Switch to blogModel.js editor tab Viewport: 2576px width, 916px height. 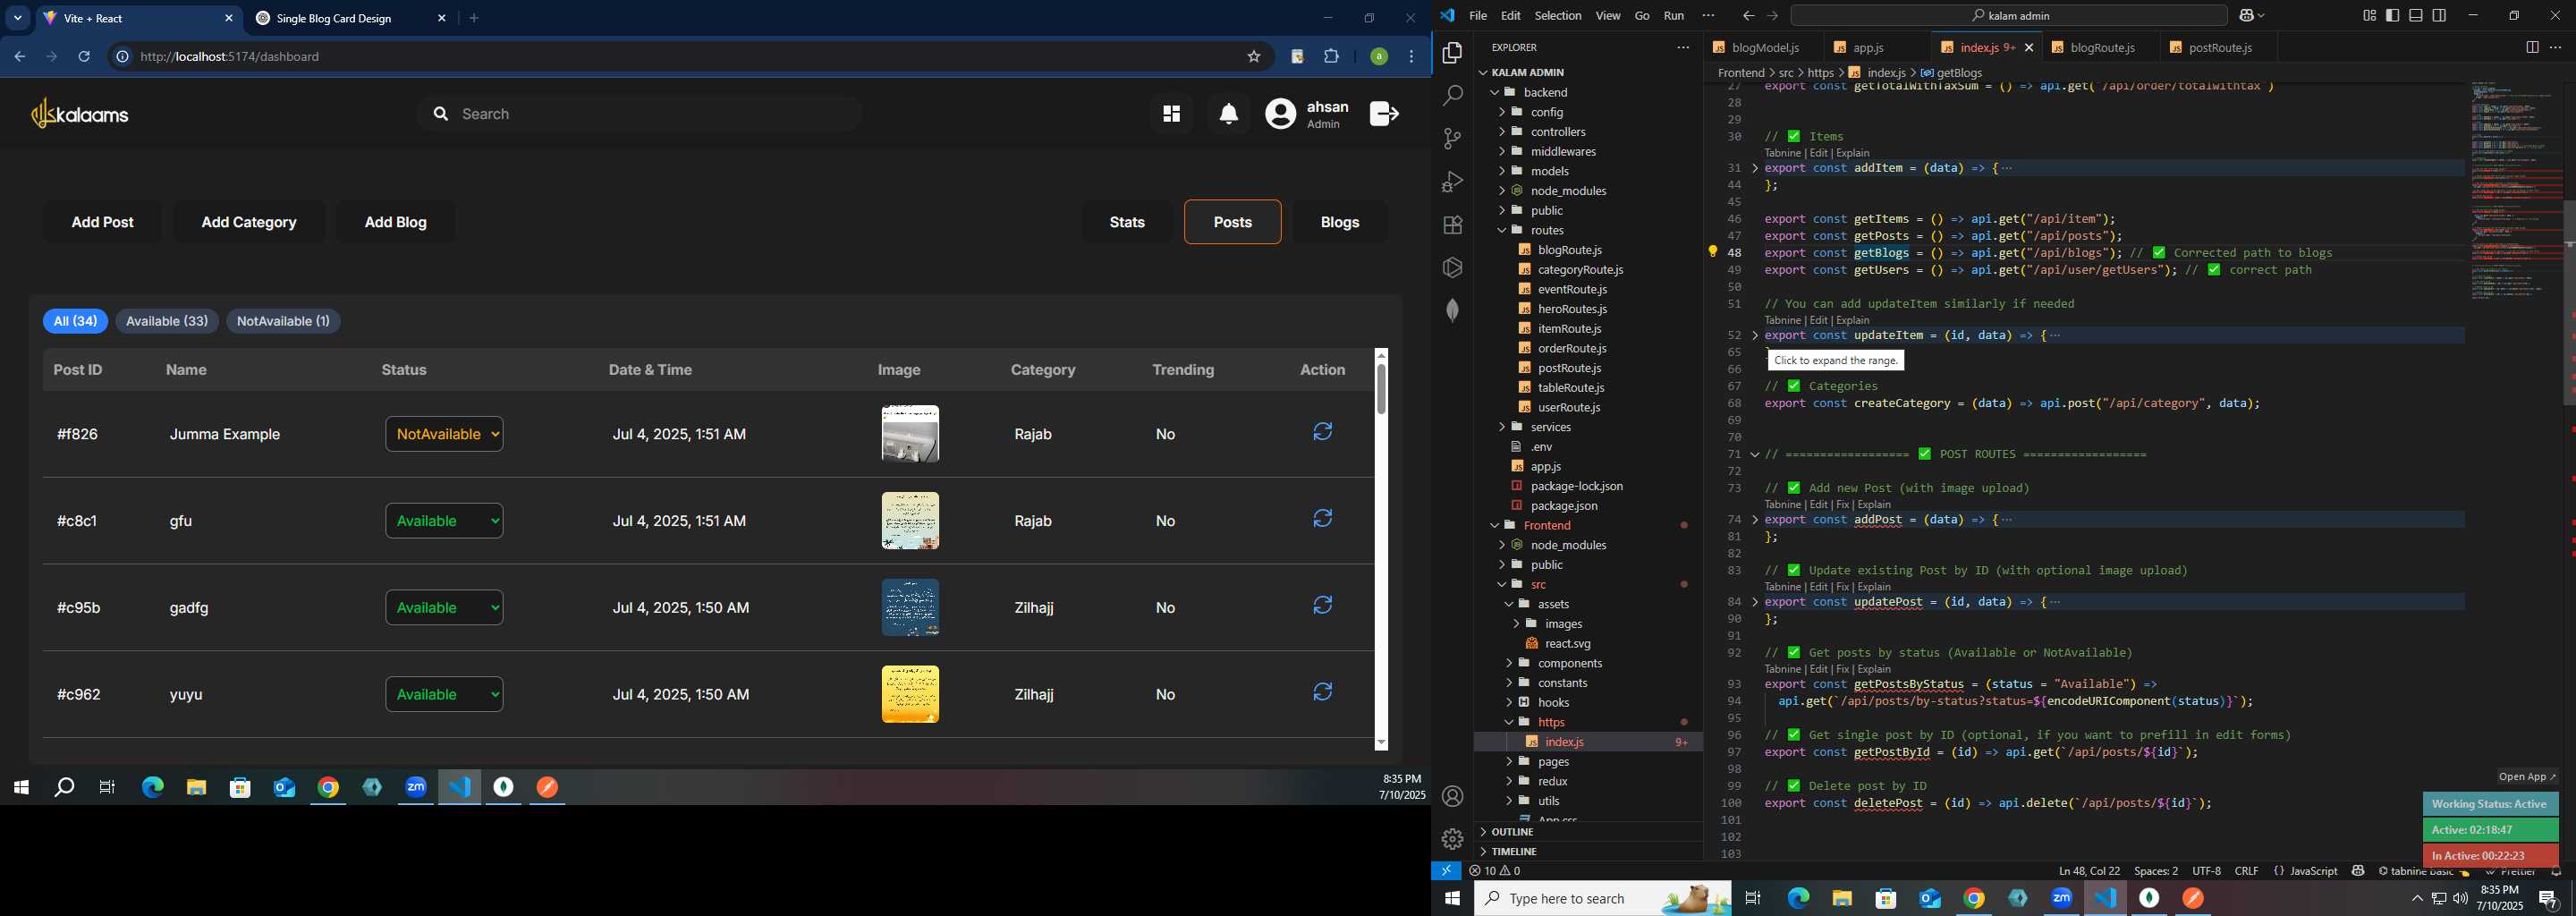click(1764, 47)
